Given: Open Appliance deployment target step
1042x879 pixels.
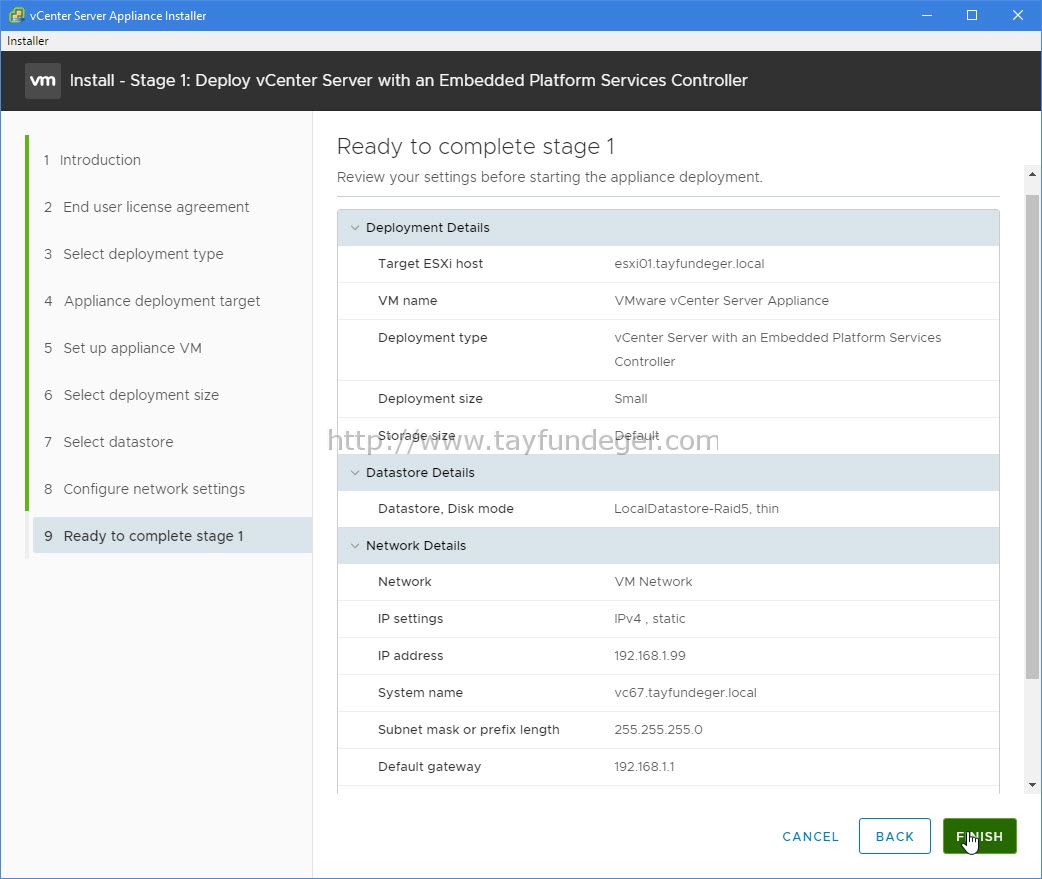Looking at the screenshot, I should pyautogui.click(x=152, y=302).
